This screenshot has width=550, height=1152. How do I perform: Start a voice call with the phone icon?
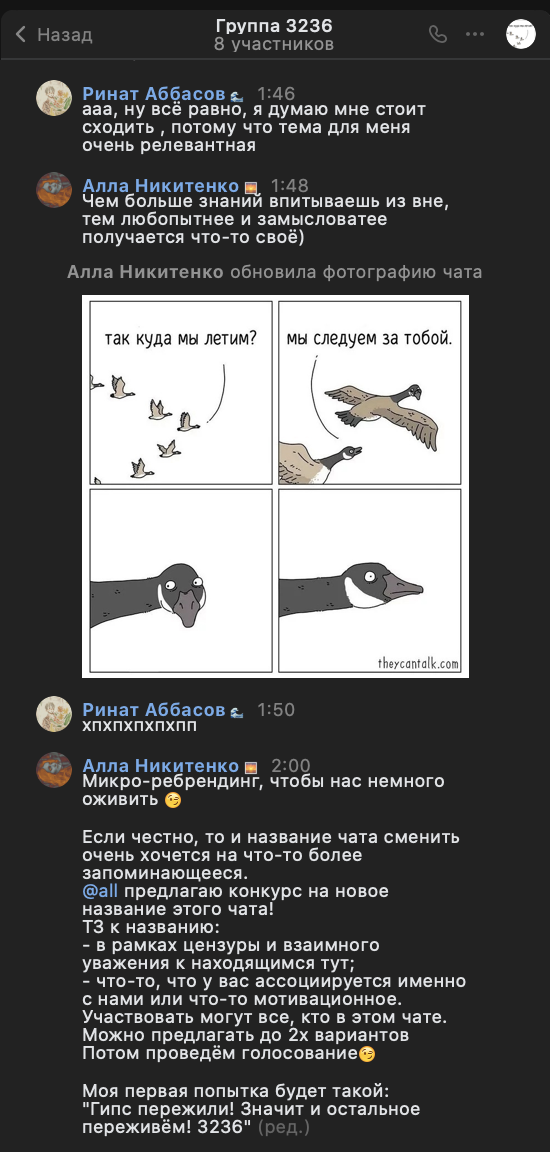pyautogui.click(x=438, y=35)
